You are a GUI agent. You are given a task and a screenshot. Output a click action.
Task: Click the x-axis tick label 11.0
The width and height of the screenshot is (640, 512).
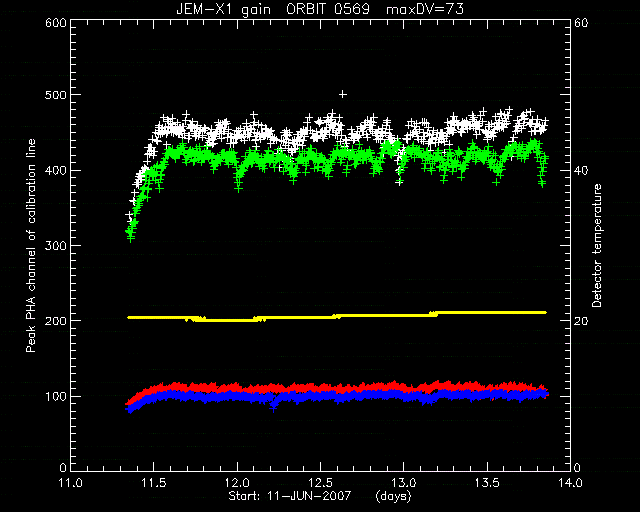click(70, 483)
